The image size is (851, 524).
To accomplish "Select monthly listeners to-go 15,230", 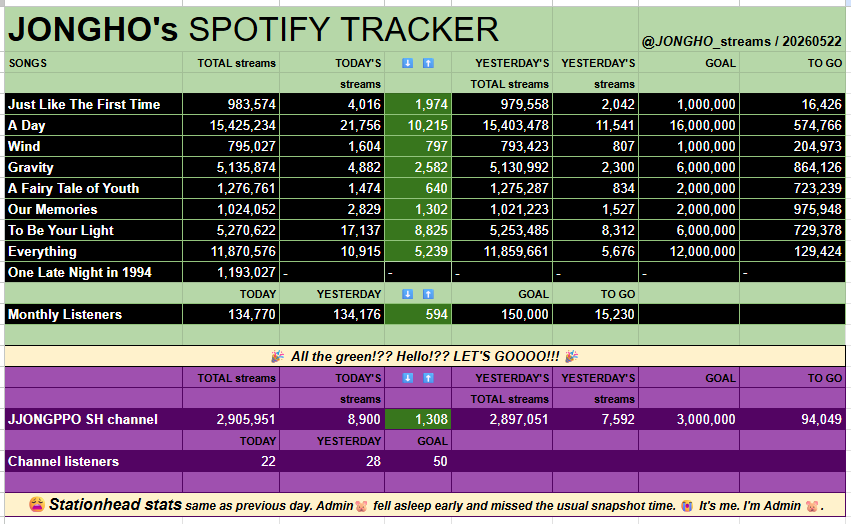I will coord(595,314).
